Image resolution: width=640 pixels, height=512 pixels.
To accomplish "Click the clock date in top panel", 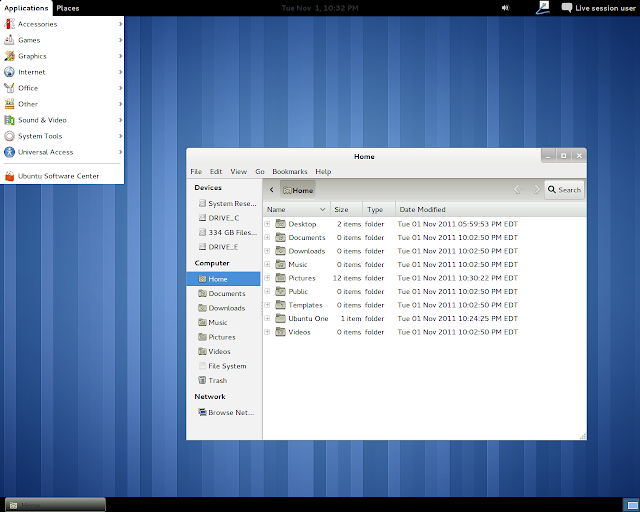I will coord(320,8).
